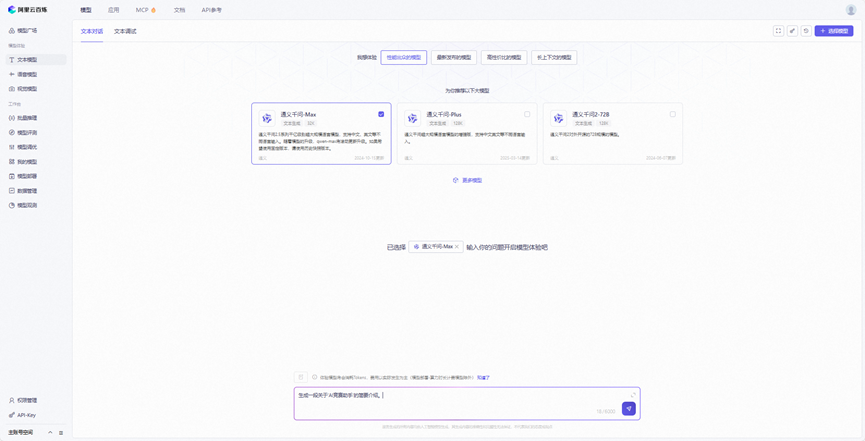This screenshot has height=441, width=865.
Task: Click the clear/brush icon button in toolbar
Action: (792, 31)
